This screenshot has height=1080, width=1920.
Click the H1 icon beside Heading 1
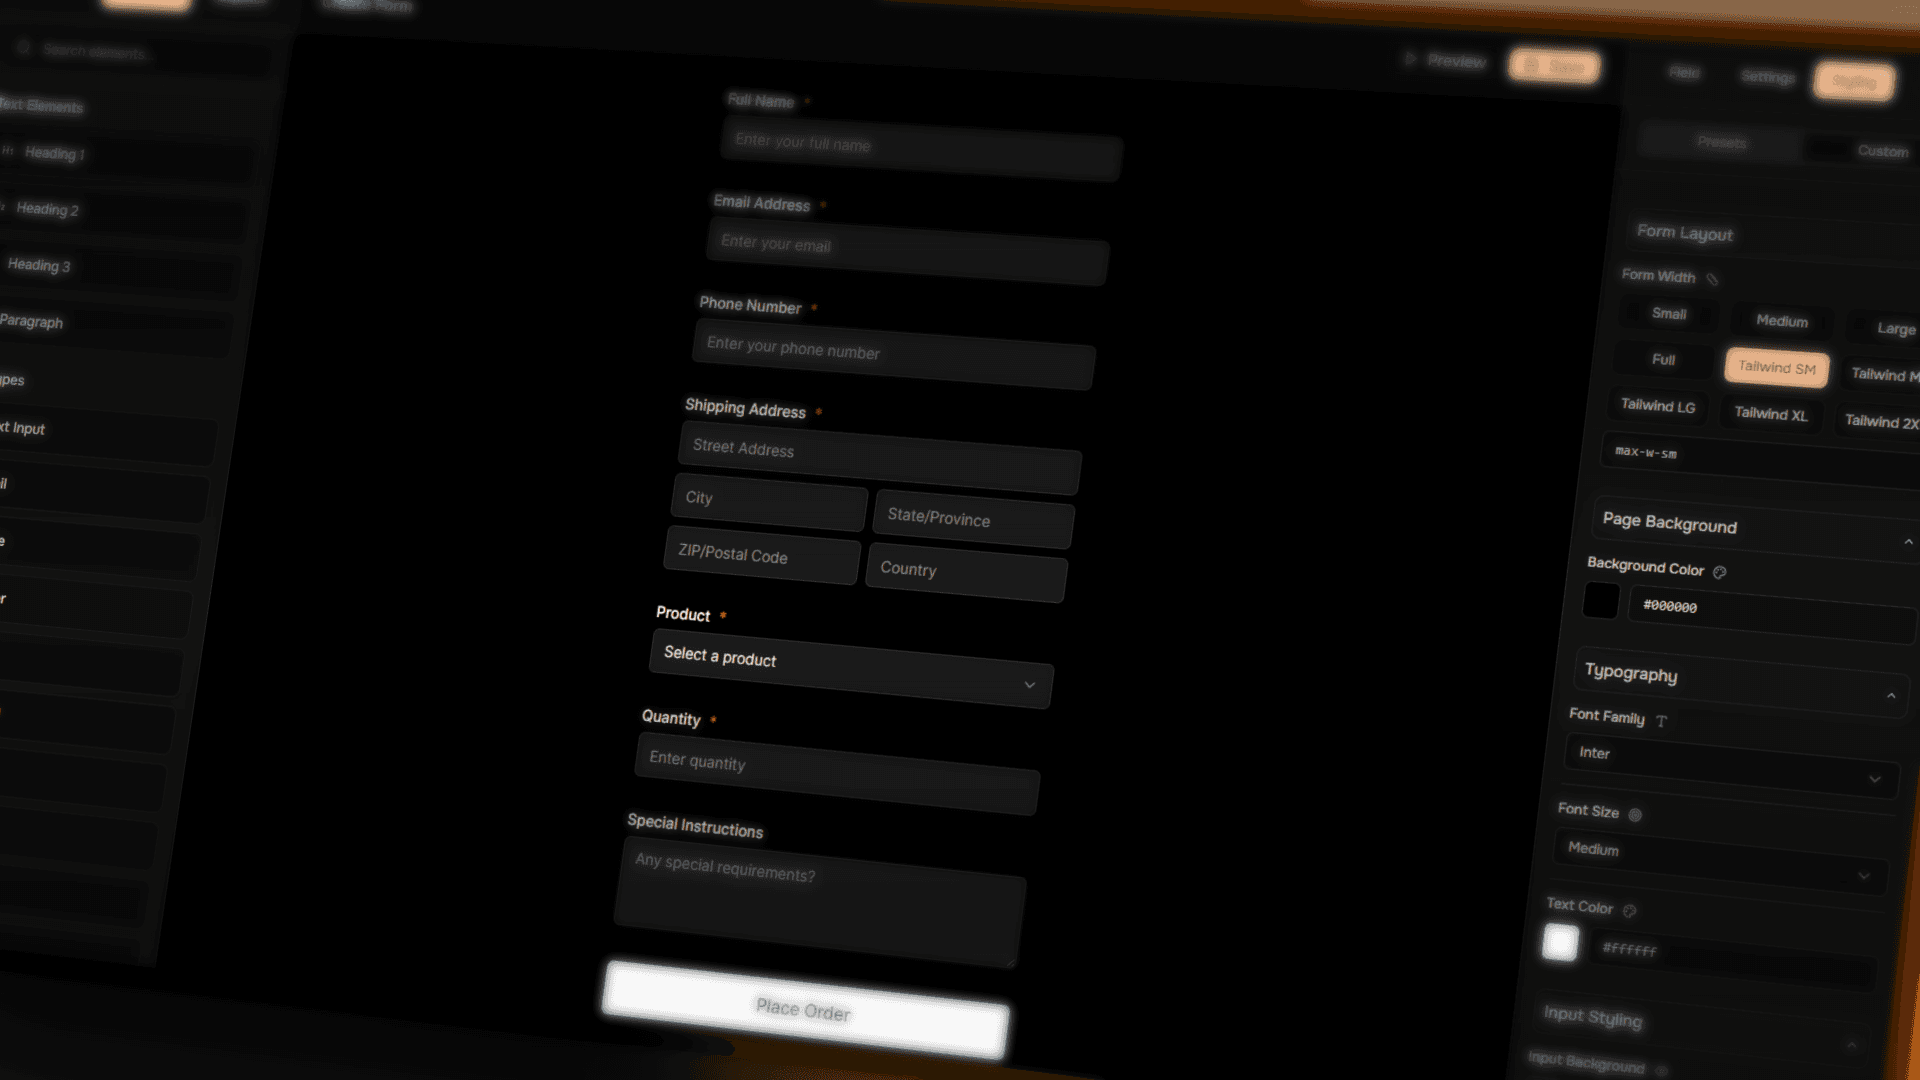[x=8, y=151]
